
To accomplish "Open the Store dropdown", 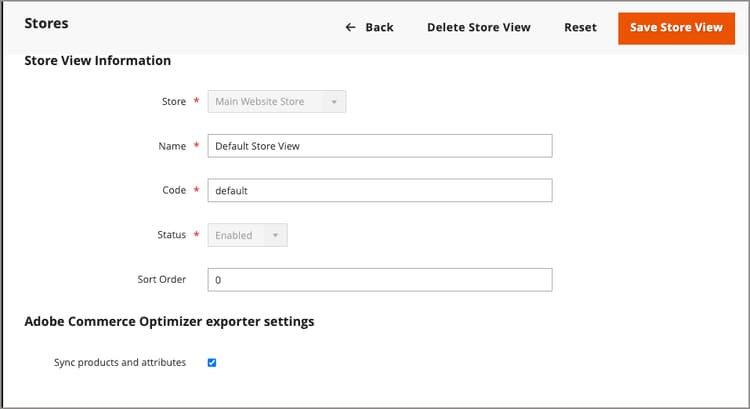I will [277, 101].
